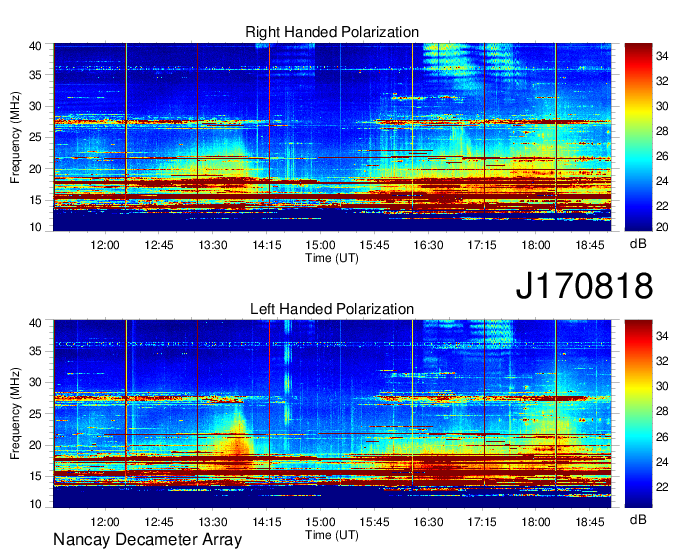Viewport: 680px width, 552px height.
Task: Click the 15:00 time tick of Left Handed plot
Action: click(320, 522)
